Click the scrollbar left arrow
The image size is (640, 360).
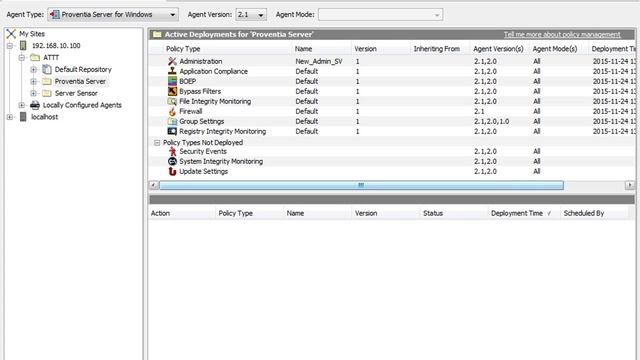pos(153,185)
